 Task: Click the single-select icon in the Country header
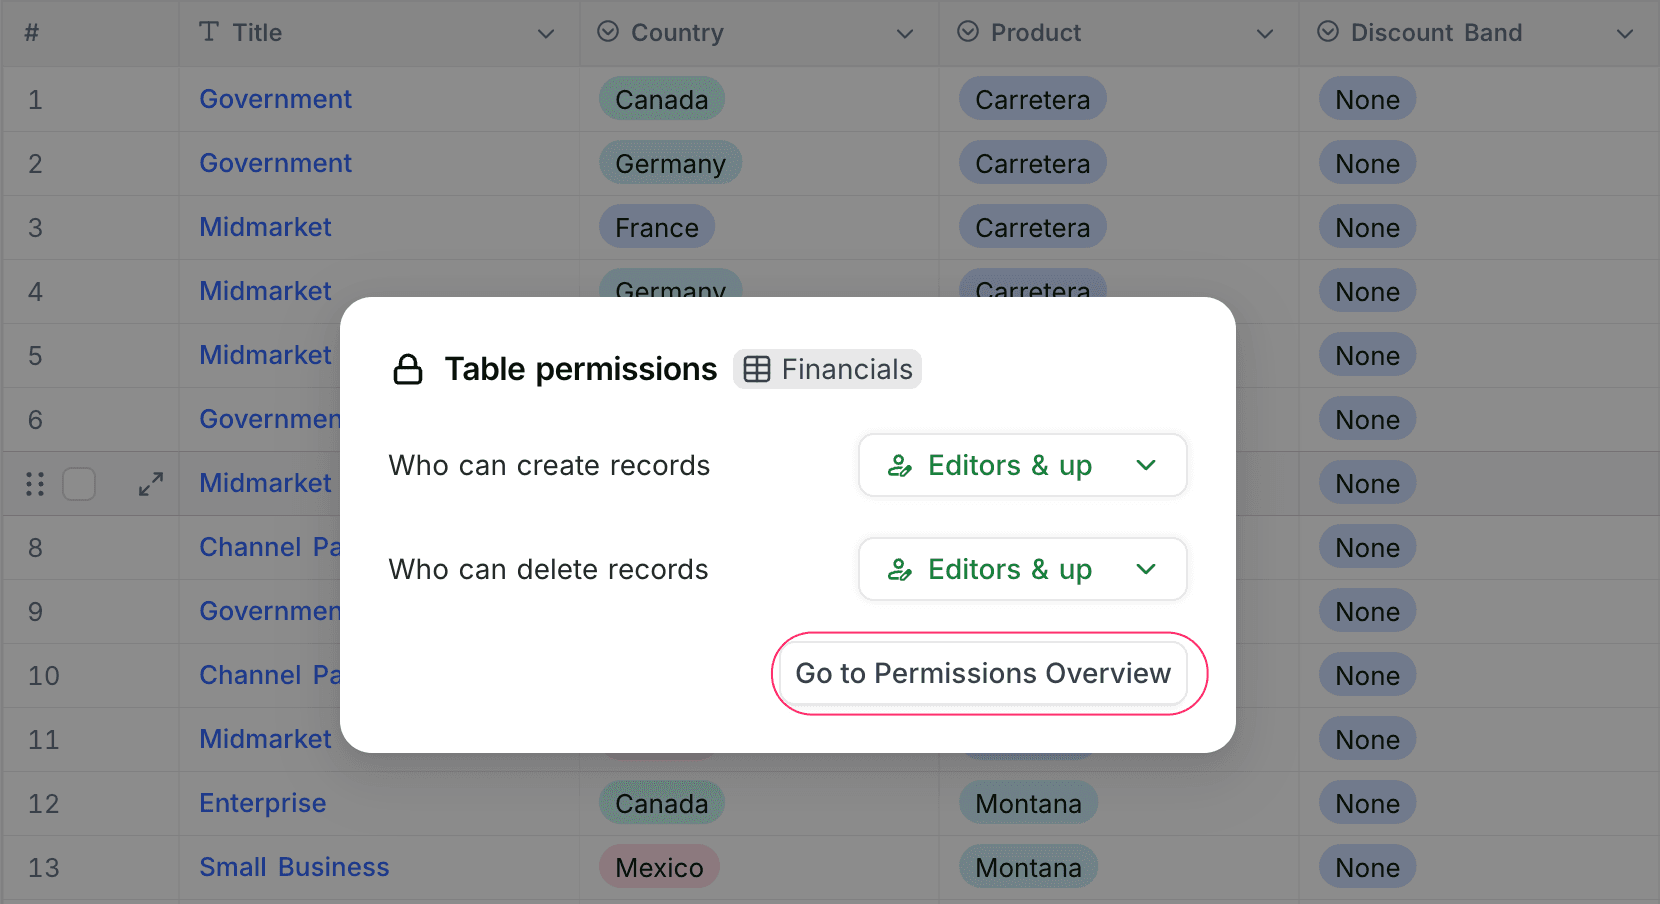click(607, 31)
